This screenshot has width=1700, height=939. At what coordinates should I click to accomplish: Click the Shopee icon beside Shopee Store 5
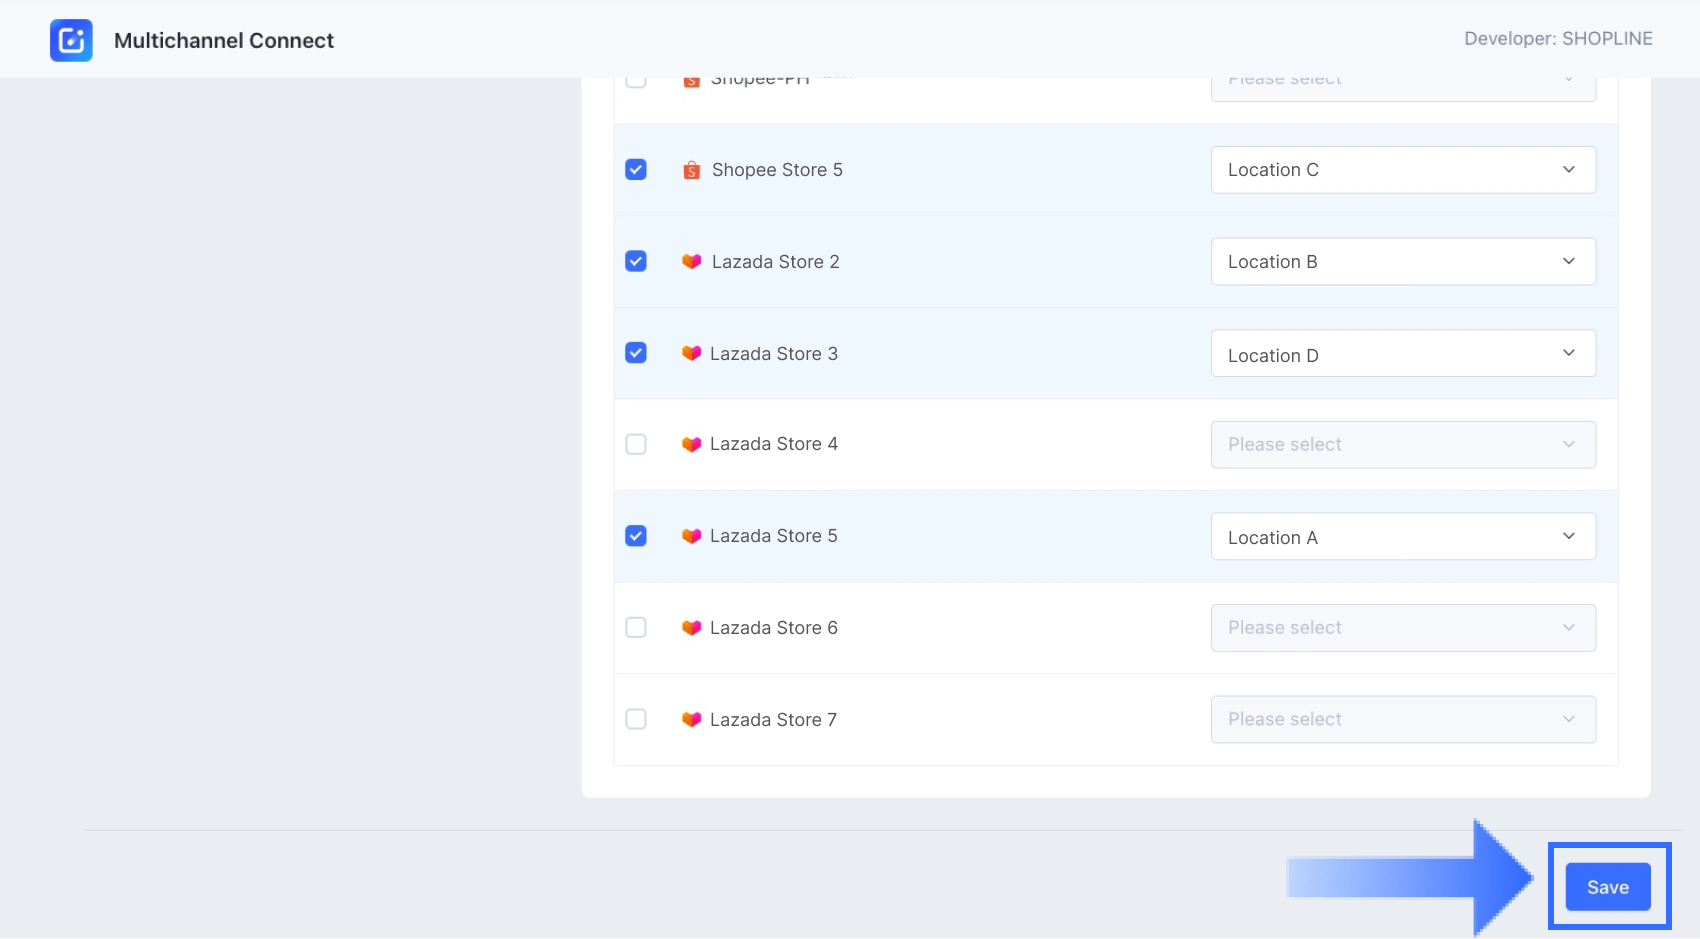[691, 171]
